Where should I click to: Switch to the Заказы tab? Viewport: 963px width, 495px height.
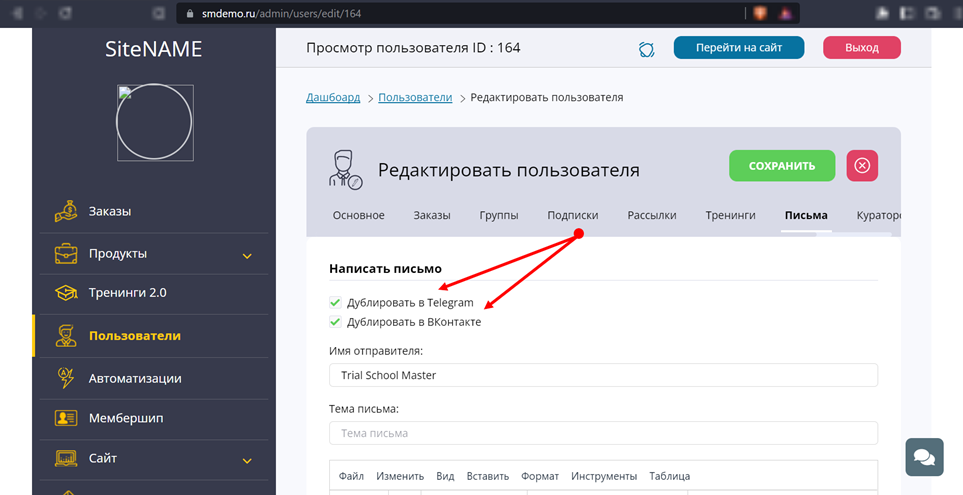coord(432,216)
